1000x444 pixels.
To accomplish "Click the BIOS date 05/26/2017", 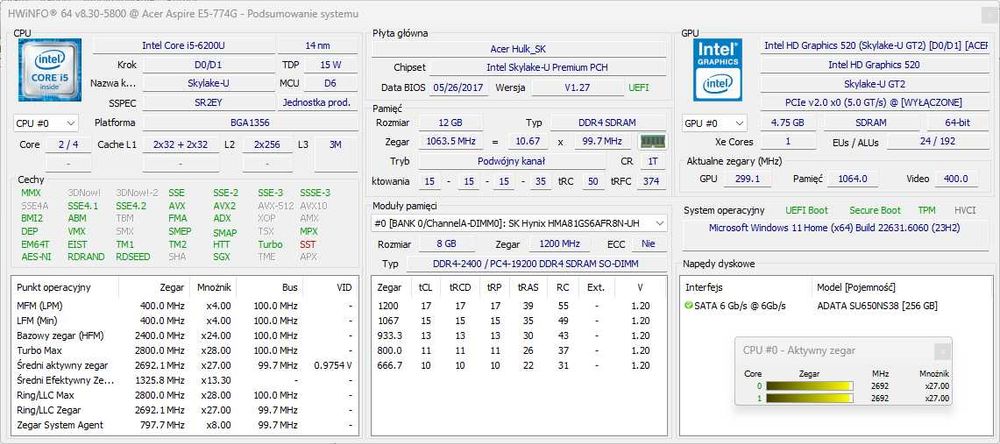I will point(459,88).
